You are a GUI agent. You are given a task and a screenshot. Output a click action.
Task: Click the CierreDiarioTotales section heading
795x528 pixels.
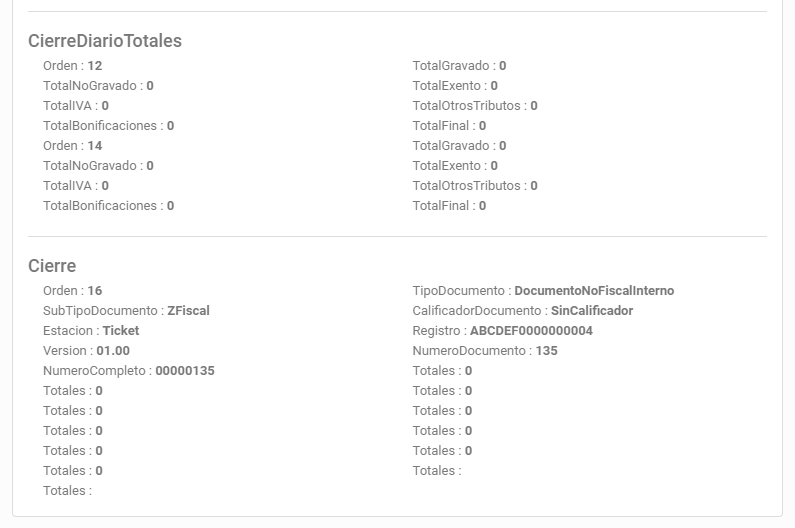(x=105, y=41)
